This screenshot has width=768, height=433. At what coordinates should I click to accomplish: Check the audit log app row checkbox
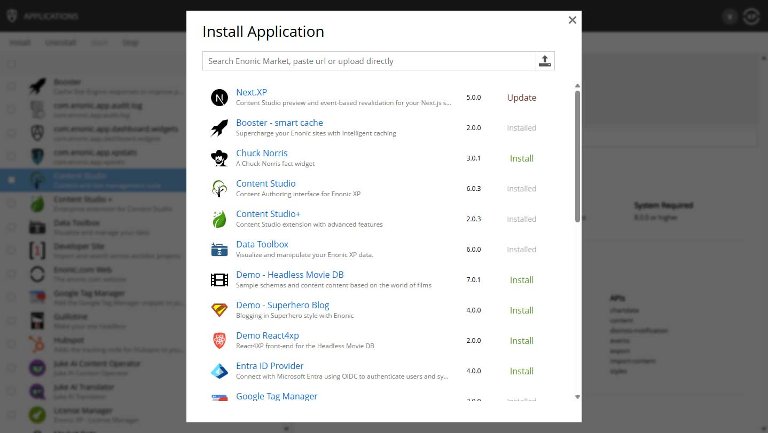click(12, 110)
